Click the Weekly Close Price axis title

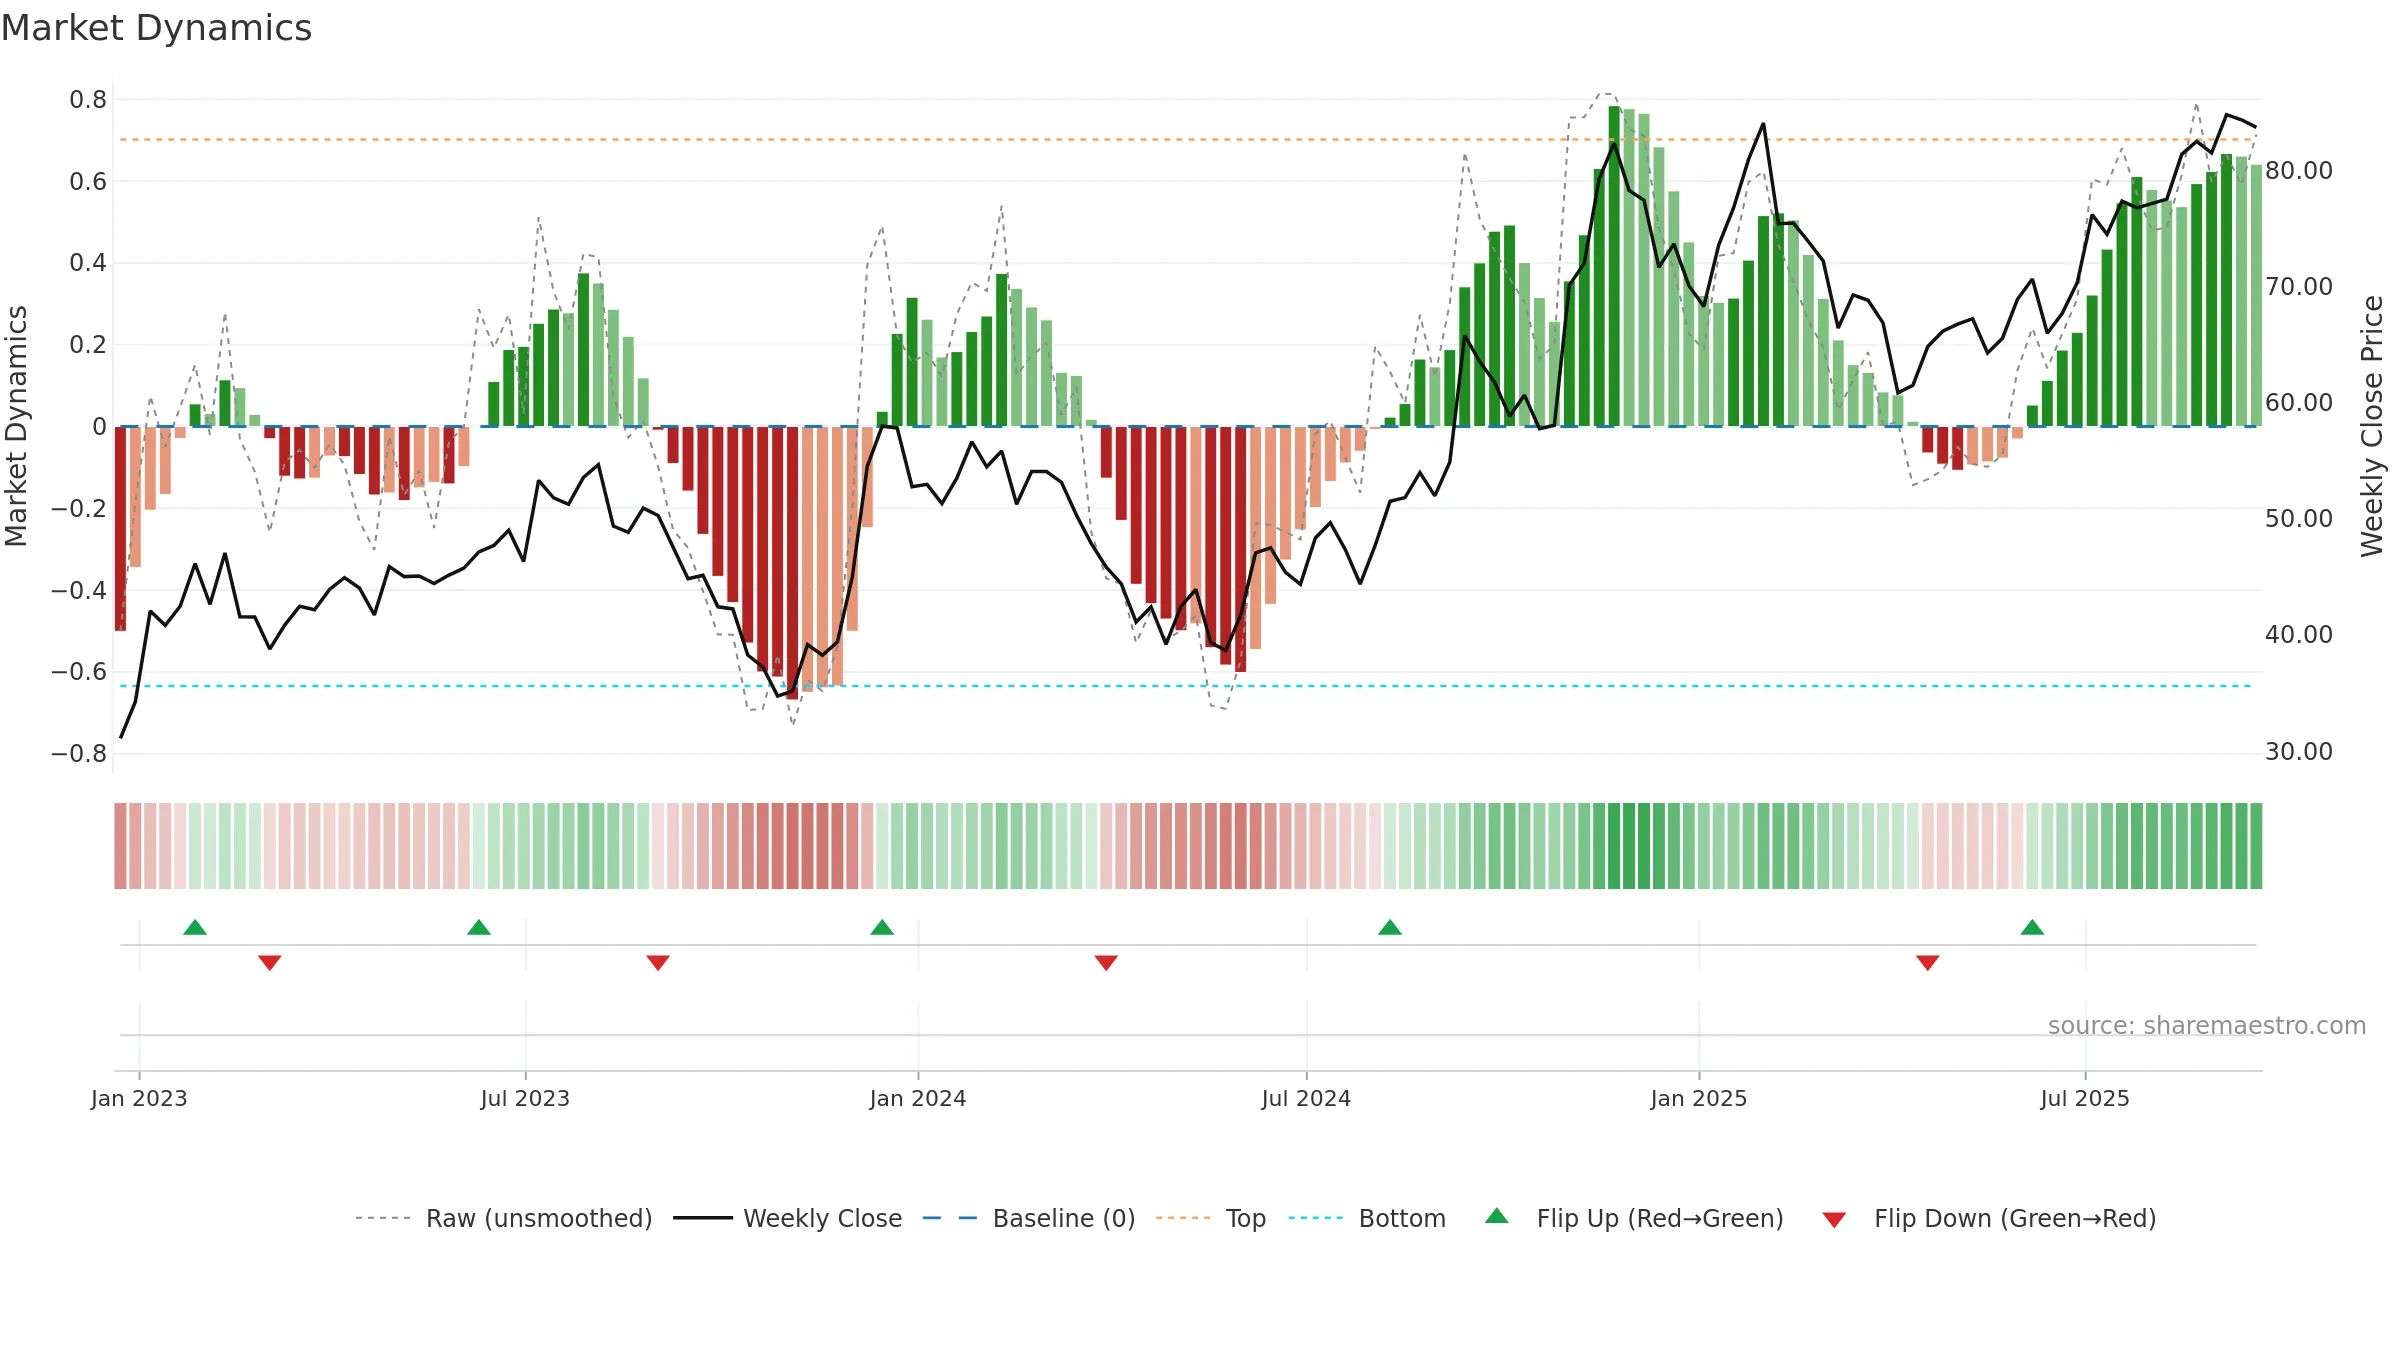click(2372, 426)
